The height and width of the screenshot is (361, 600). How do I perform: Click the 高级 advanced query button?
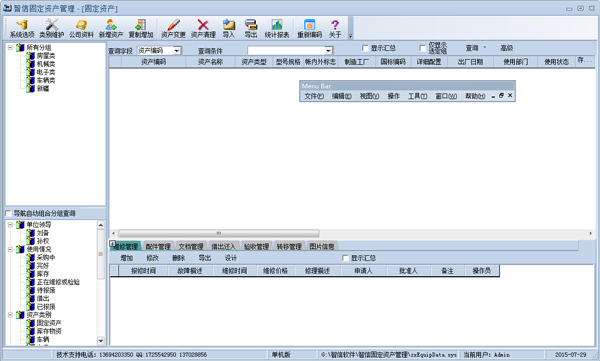pyautogui.click(x=507, y=48)
